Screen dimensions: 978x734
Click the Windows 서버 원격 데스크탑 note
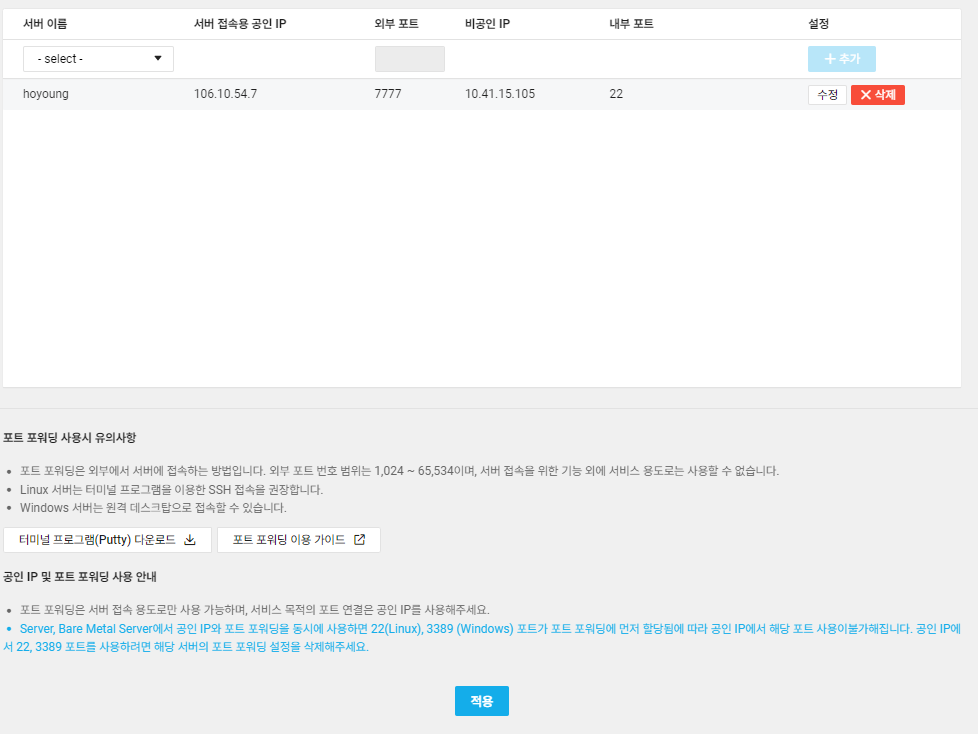tap(153, 508)
